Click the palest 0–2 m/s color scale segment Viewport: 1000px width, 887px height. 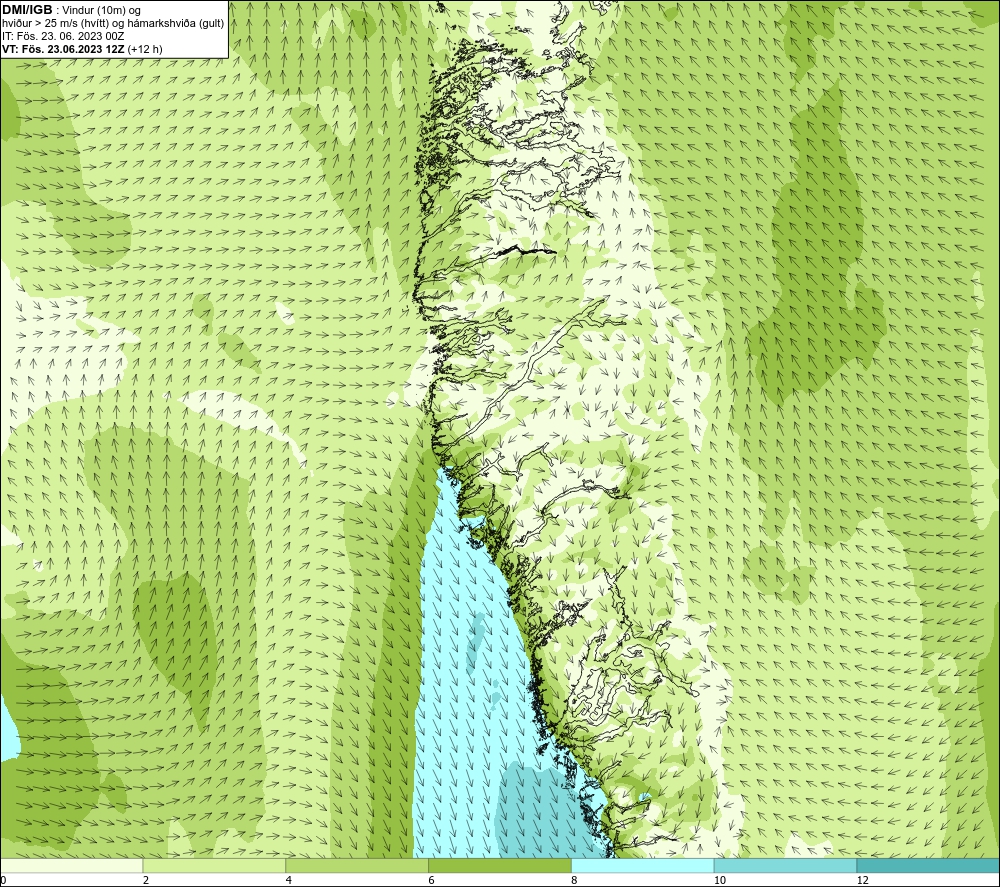(71, 865)
